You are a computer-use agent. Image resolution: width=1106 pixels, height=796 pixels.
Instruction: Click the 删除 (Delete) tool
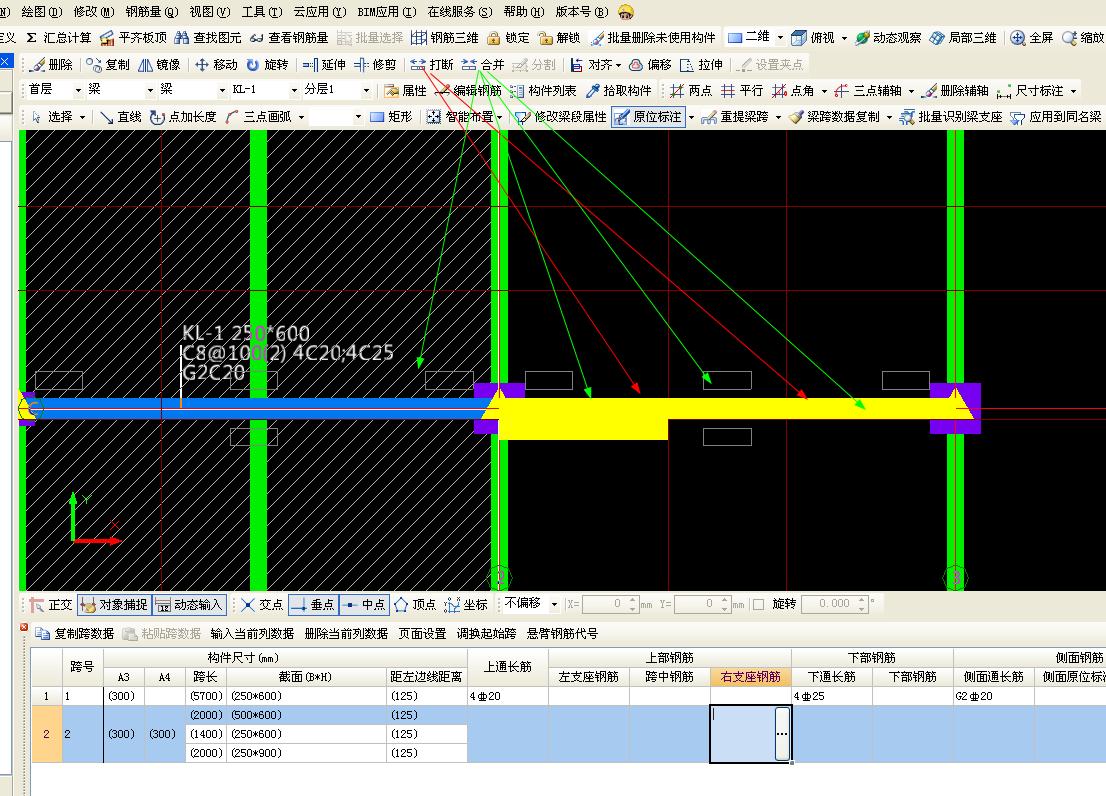point(51,65)
